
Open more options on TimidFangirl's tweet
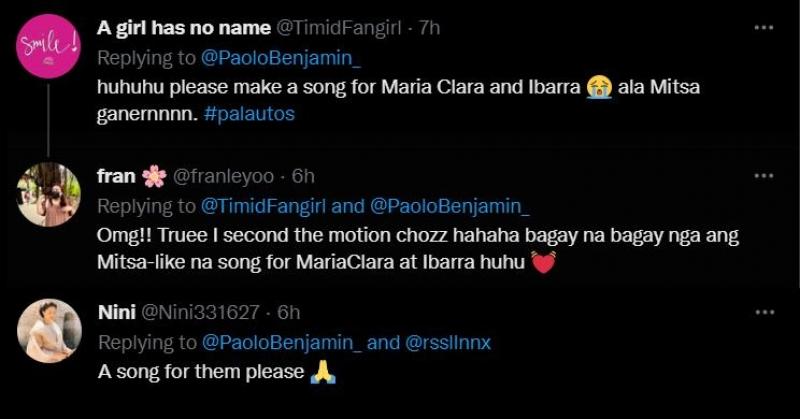click(x=764, y=28)
